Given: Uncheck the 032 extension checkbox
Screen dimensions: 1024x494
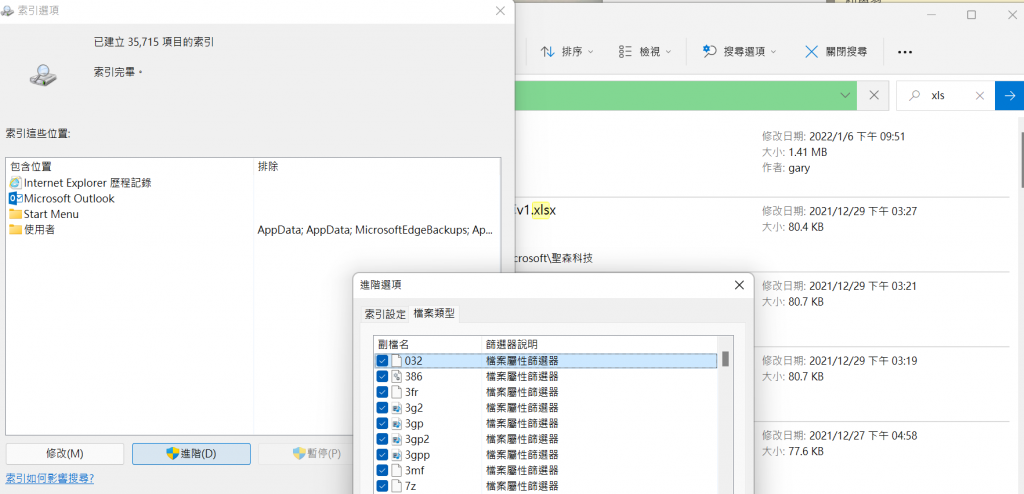Looking at the screenshot, I should [x=382, y=361].
